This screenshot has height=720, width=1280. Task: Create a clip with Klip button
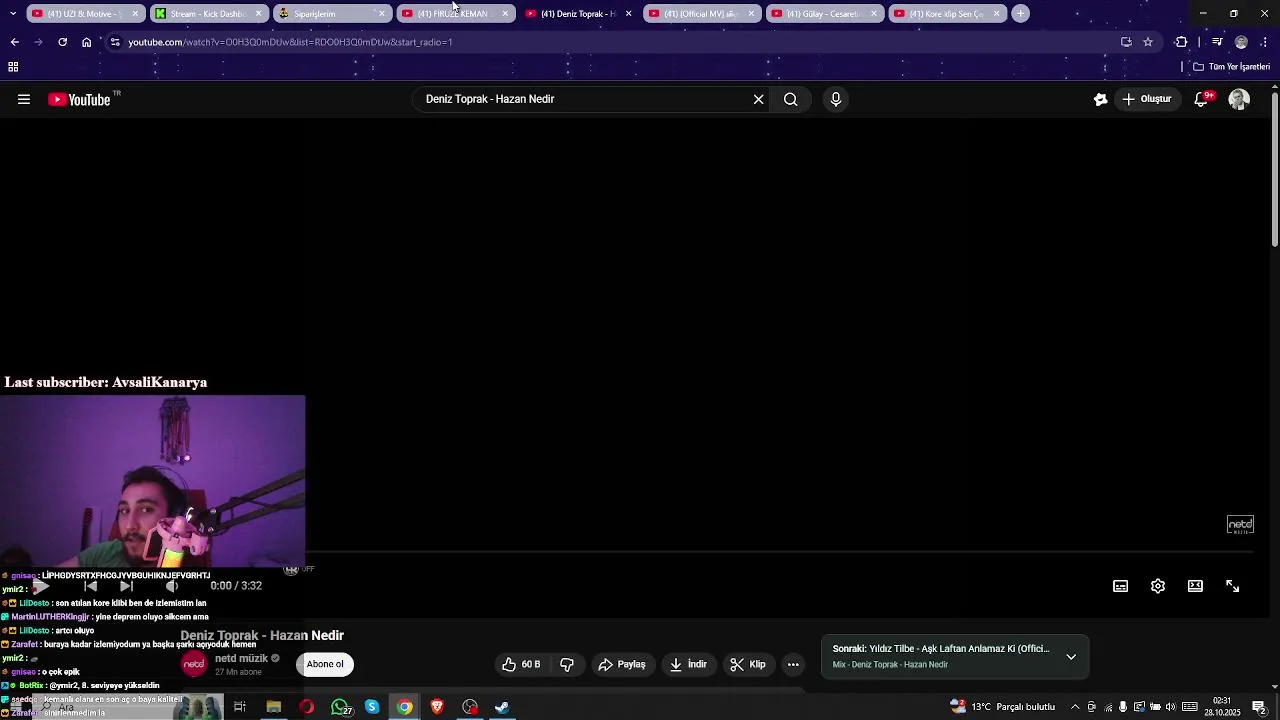748,664
